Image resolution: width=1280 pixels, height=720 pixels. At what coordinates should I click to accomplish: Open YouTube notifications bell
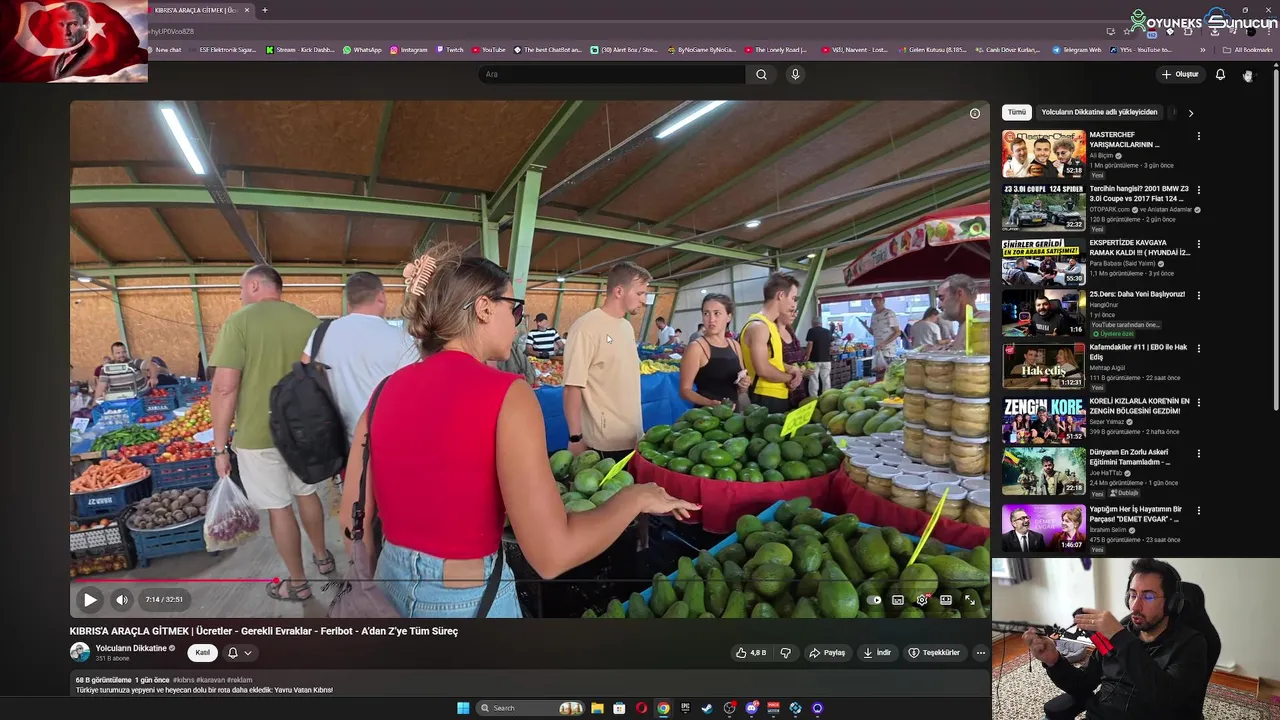(1220, 74)
